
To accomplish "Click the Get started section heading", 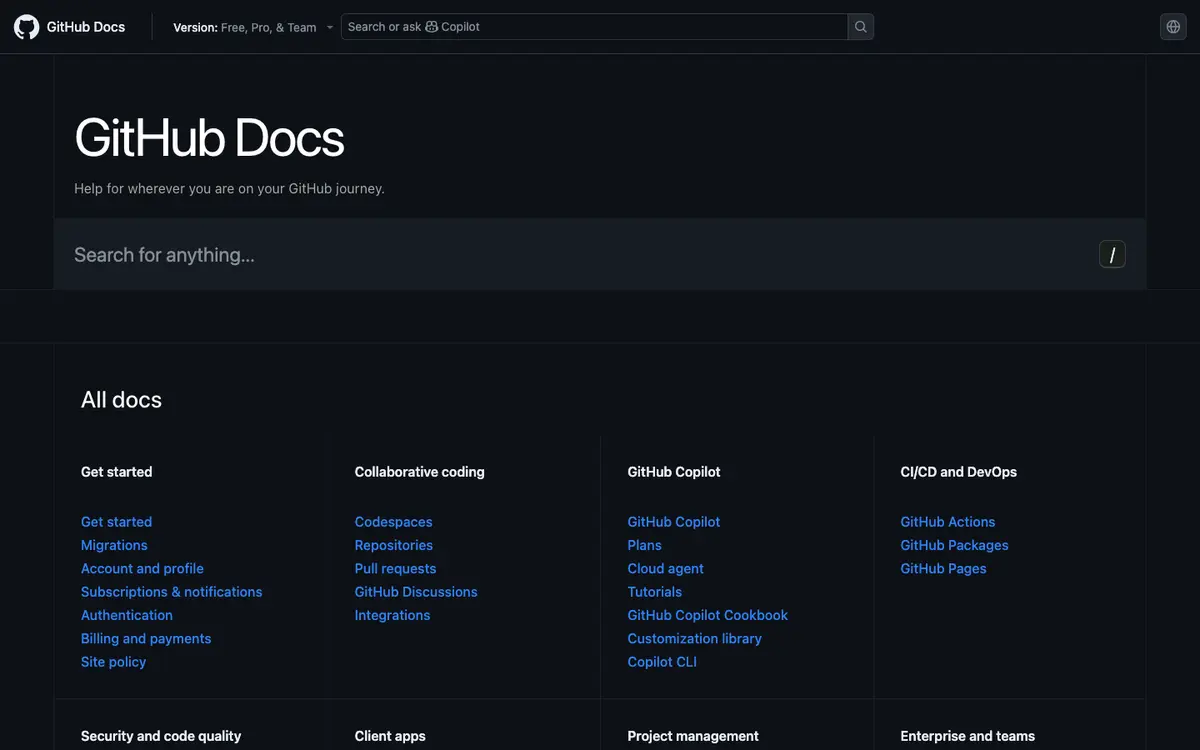I will pos(117,472).
